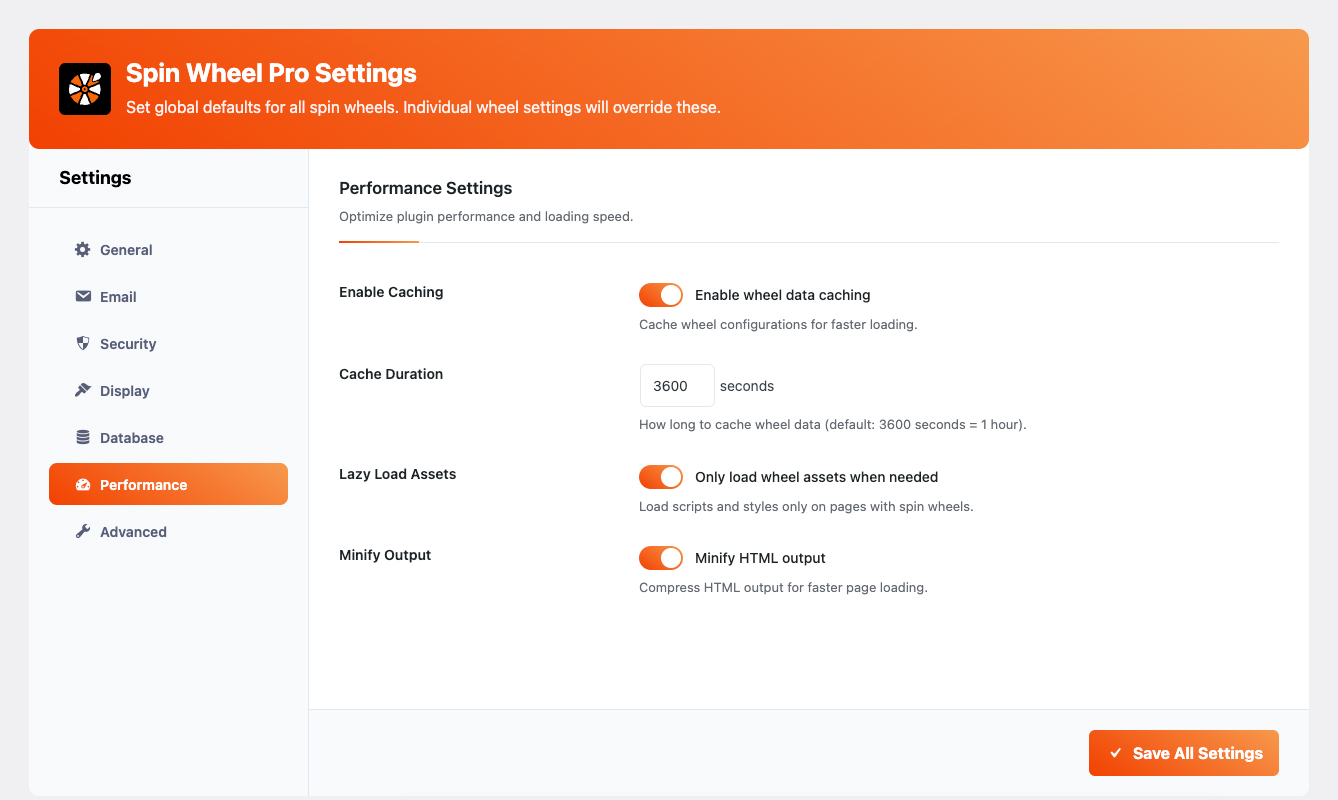The height and width of the screenshot is (800, 1338).
Task: Click Save All Settings
Action: 1183,753
